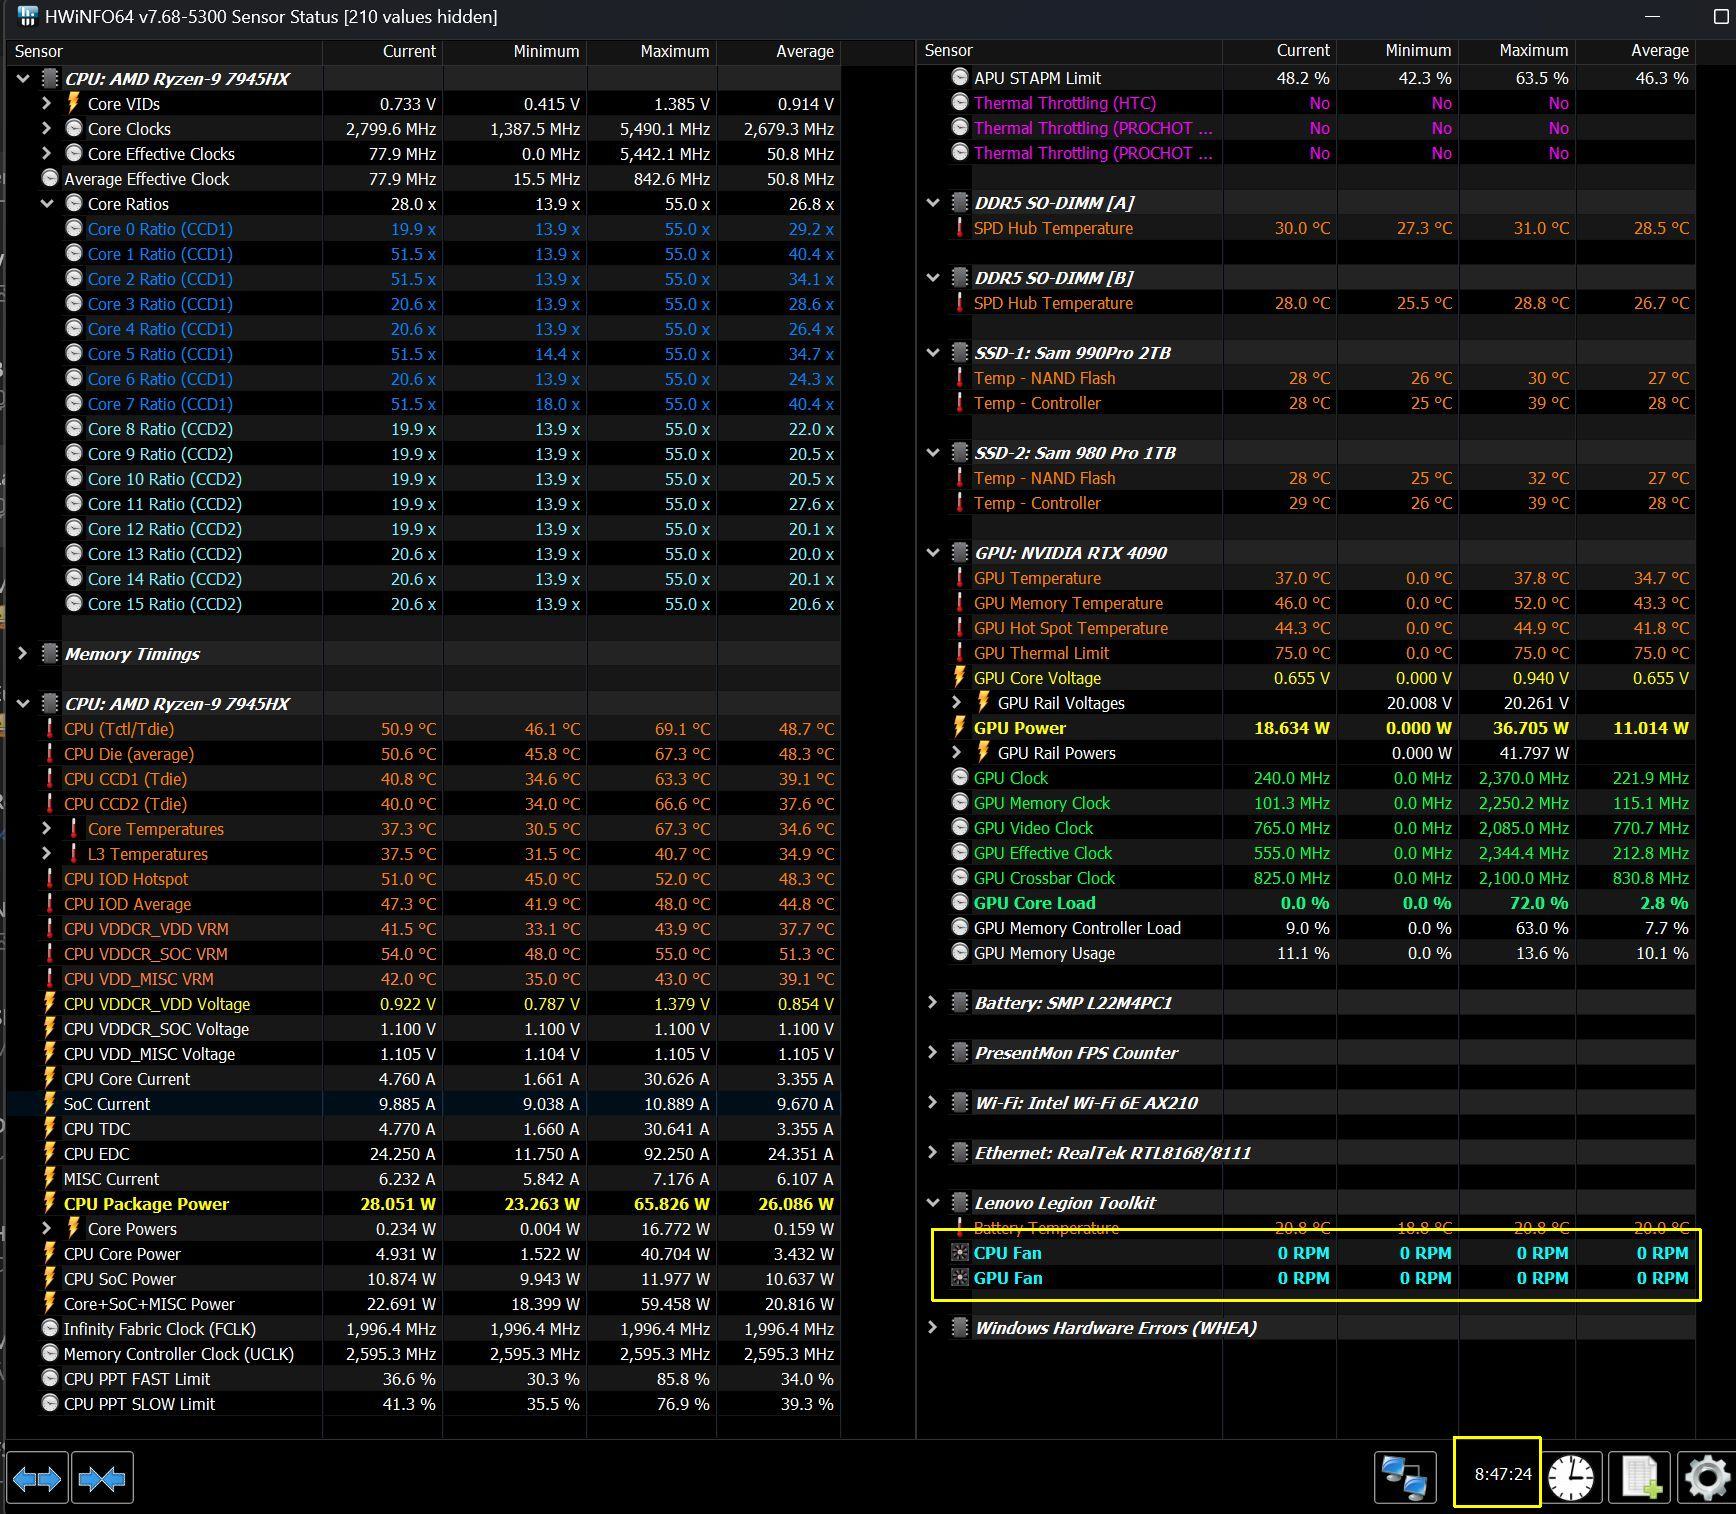This screenshot has height=1514, width=1736.
Task: Click the CPU Fan sensor icon
Action: click(x=959, y=1253)
